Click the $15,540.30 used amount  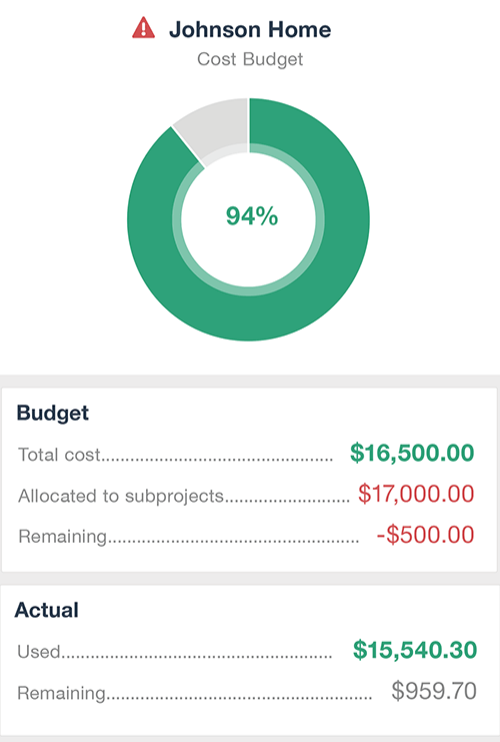click(x=415, y=650)
